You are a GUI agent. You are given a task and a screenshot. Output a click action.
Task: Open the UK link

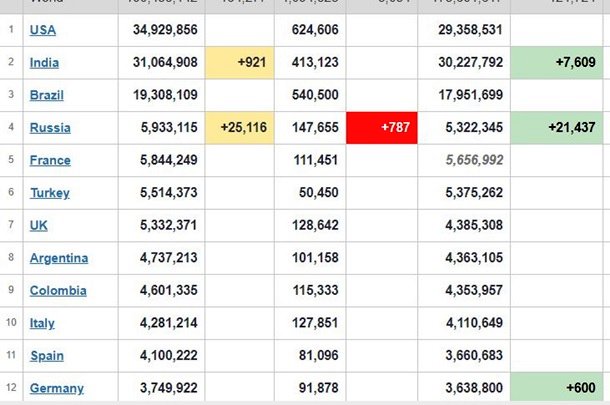click(39, 225)
